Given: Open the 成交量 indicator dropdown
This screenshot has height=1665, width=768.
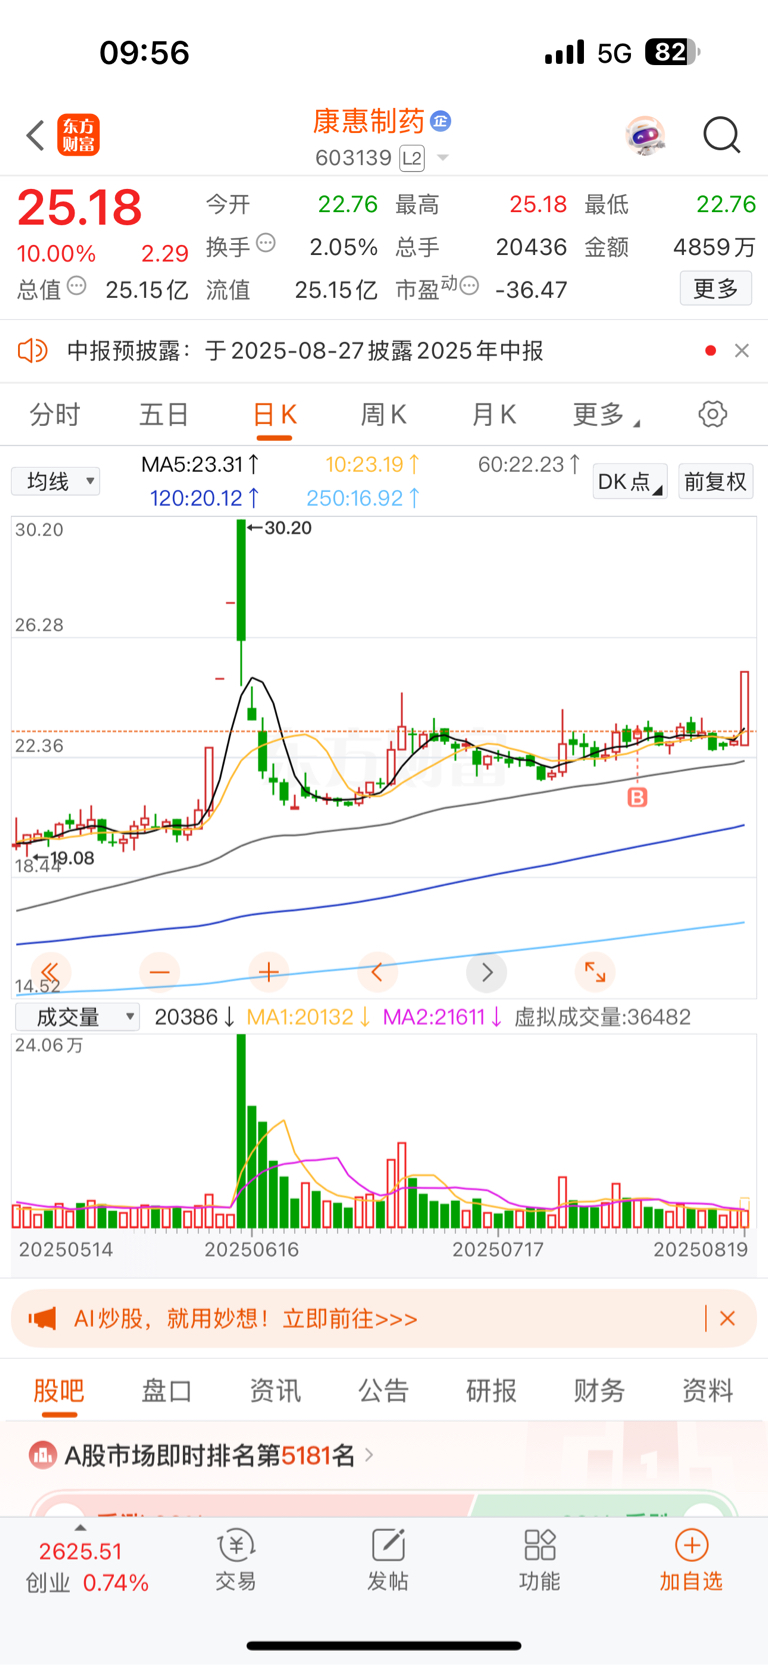Looking at the screenshot, I should tap(76, 1017).
